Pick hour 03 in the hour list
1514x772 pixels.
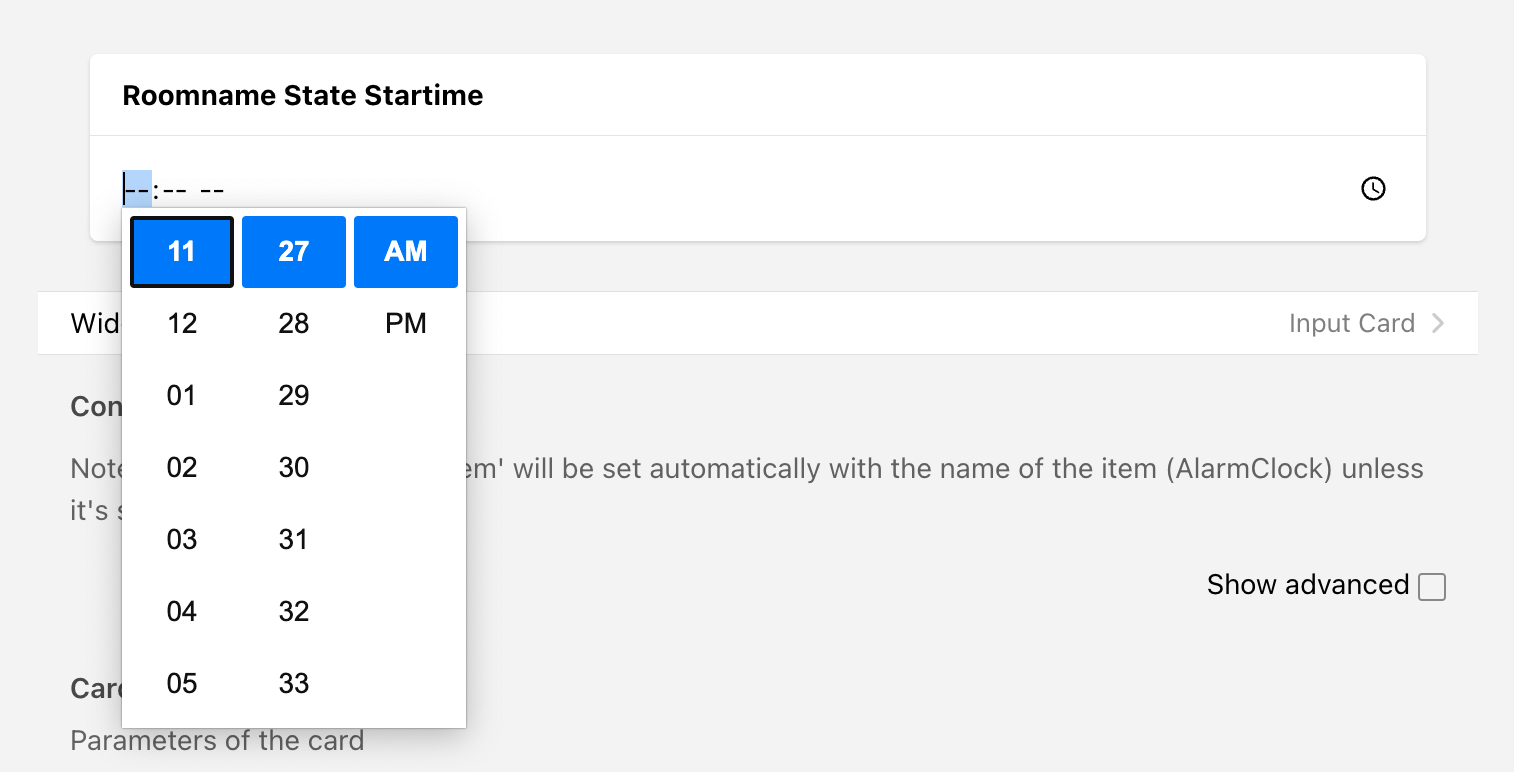pyautogui.click(x=182, y=539)
